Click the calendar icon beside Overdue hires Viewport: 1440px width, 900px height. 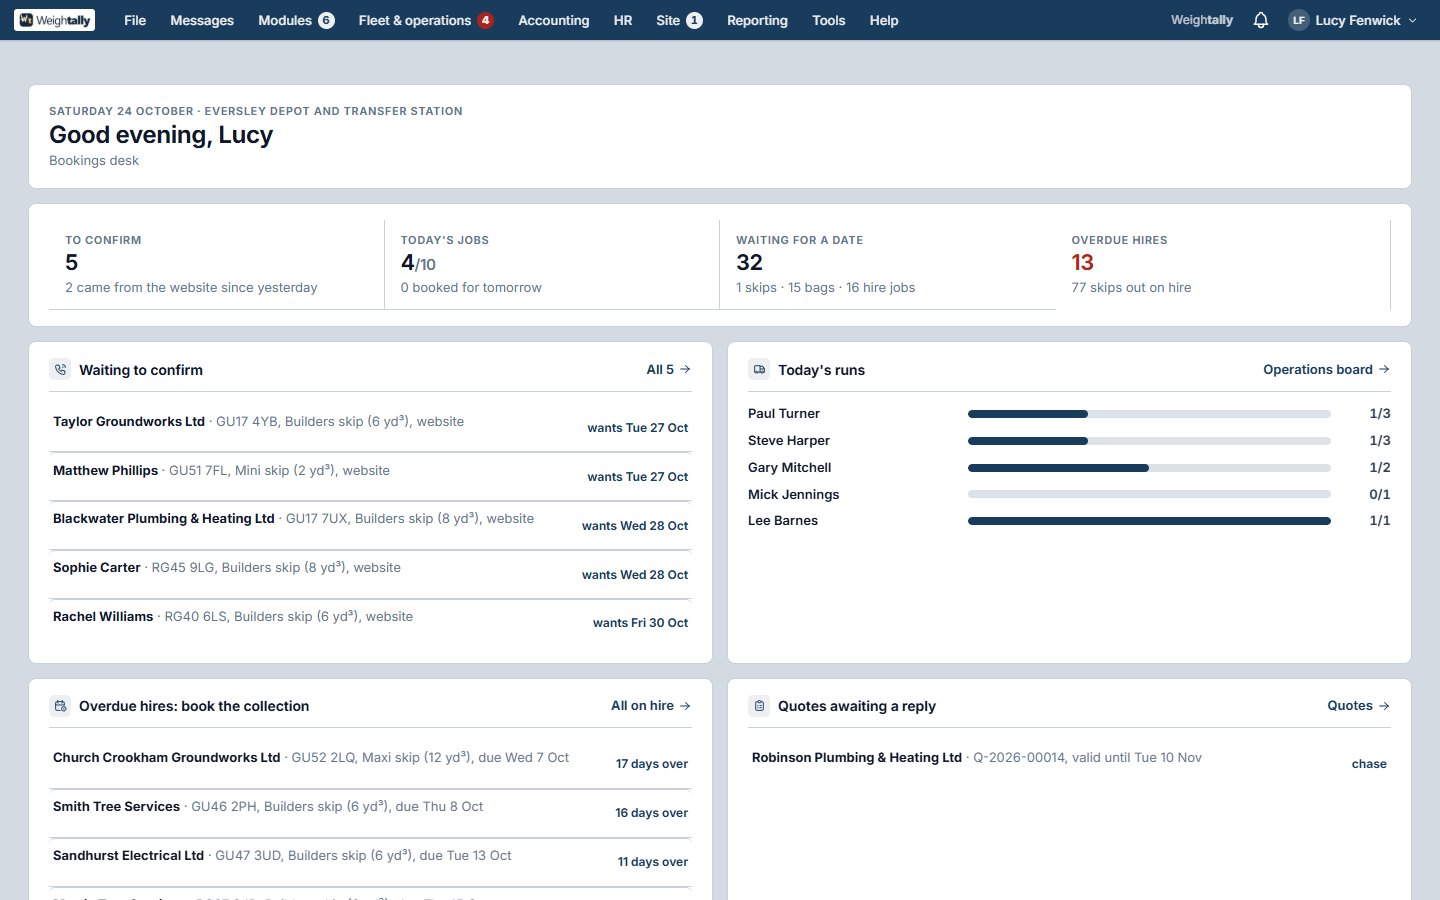tap(60, 706)
